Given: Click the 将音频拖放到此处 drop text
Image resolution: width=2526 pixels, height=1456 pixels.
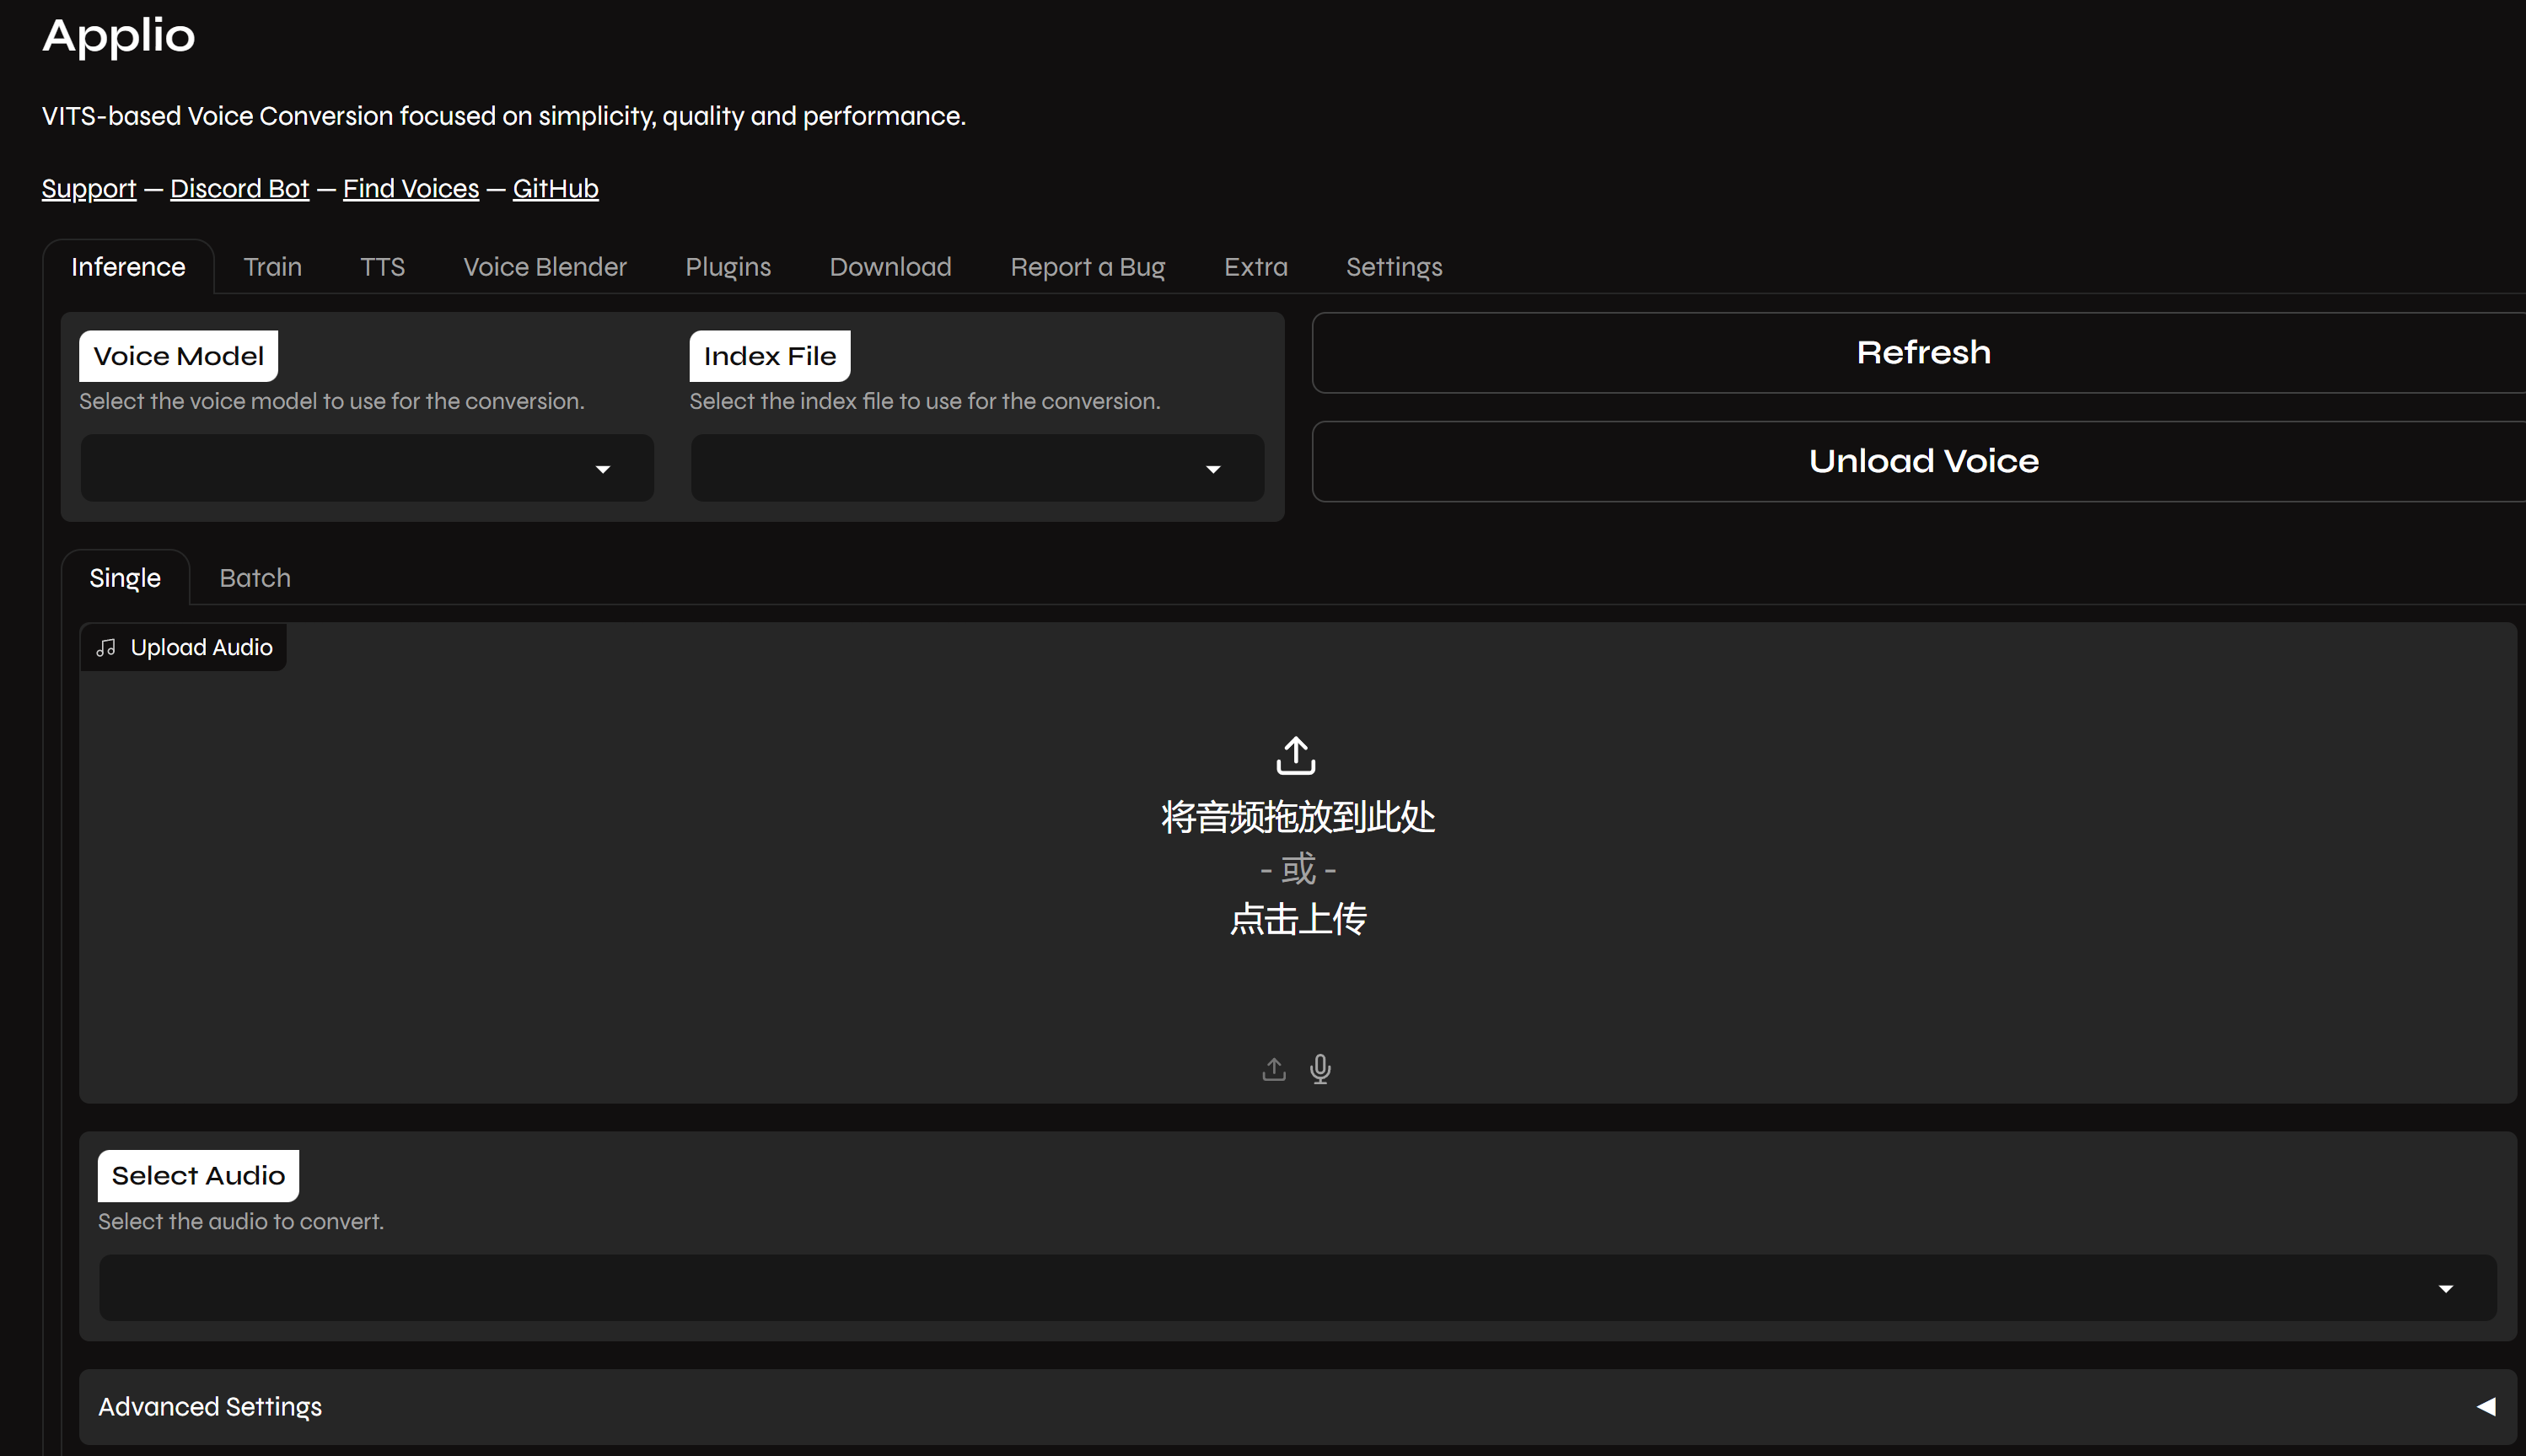Looking at the screenshot, I should (x=1298, y=817).
